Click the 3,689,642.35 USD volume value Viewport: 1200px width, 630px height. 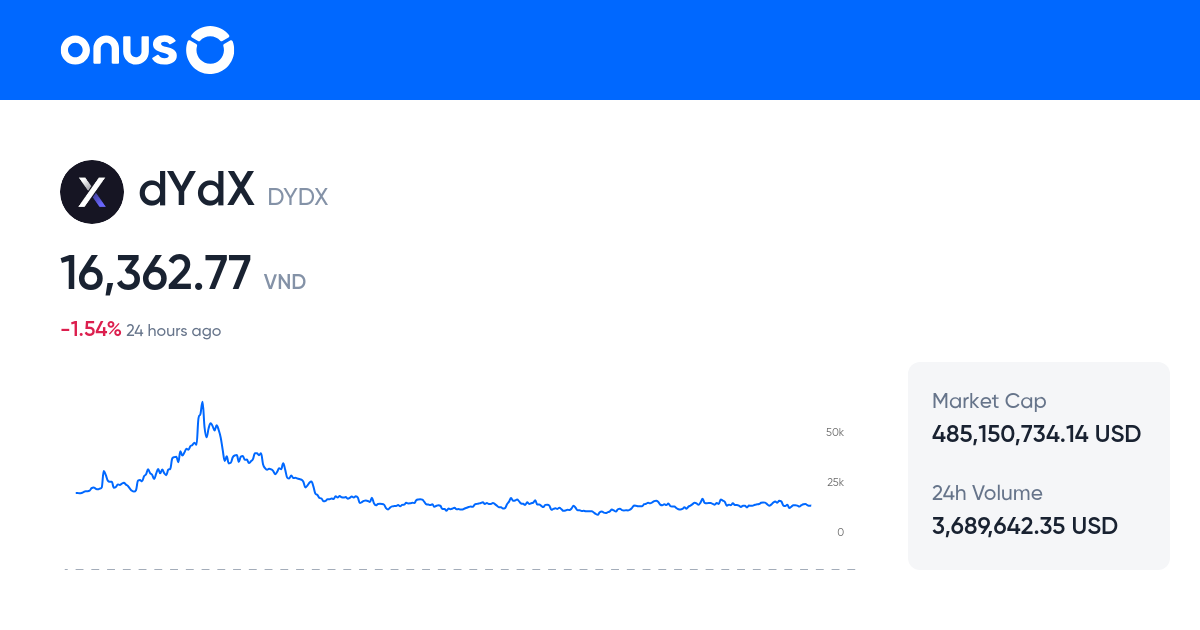coord(1024,526)
